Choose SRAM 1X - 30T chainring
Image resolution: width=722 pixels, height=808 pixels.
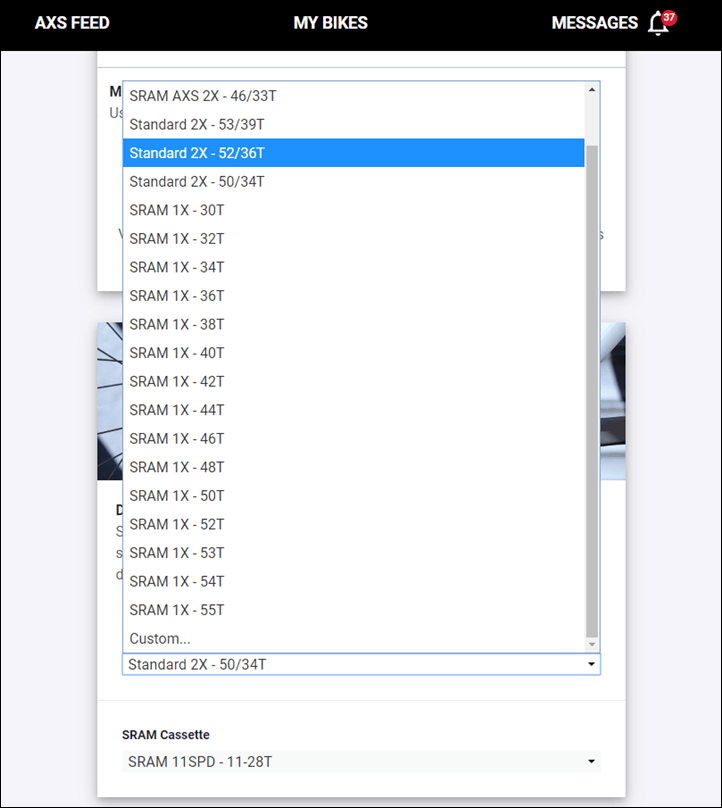coord(354,210)
